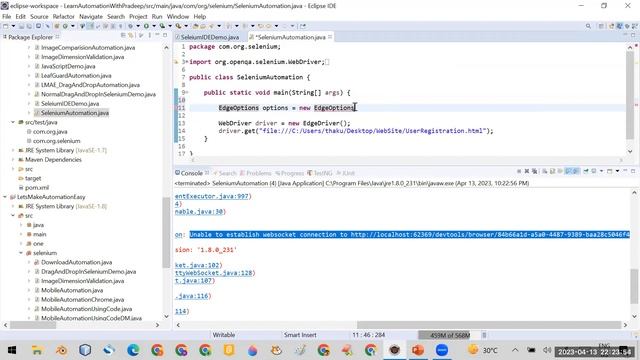Image resolution: width=640 pixels, height=360 pixels.
Task: Click the Terminate square icon in Console toolbar
Action: [519, 171]
